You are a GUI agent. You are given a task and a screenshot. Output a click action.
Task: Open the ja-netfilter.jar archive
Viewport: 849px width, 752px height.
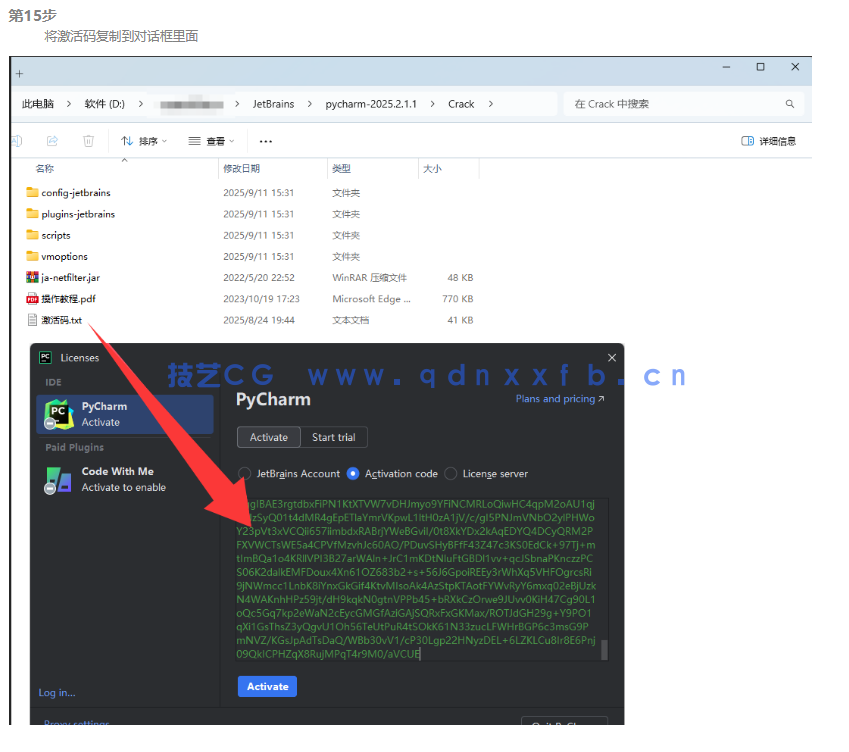click(78, 277)
